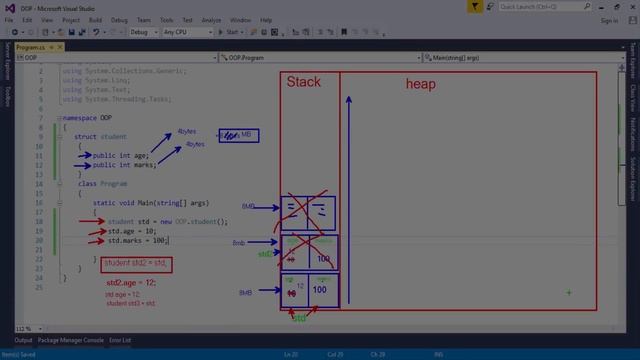The height and width of the screenshot is (360, 640).
Task: Open the Output panel tab
Action: [23, 340]
